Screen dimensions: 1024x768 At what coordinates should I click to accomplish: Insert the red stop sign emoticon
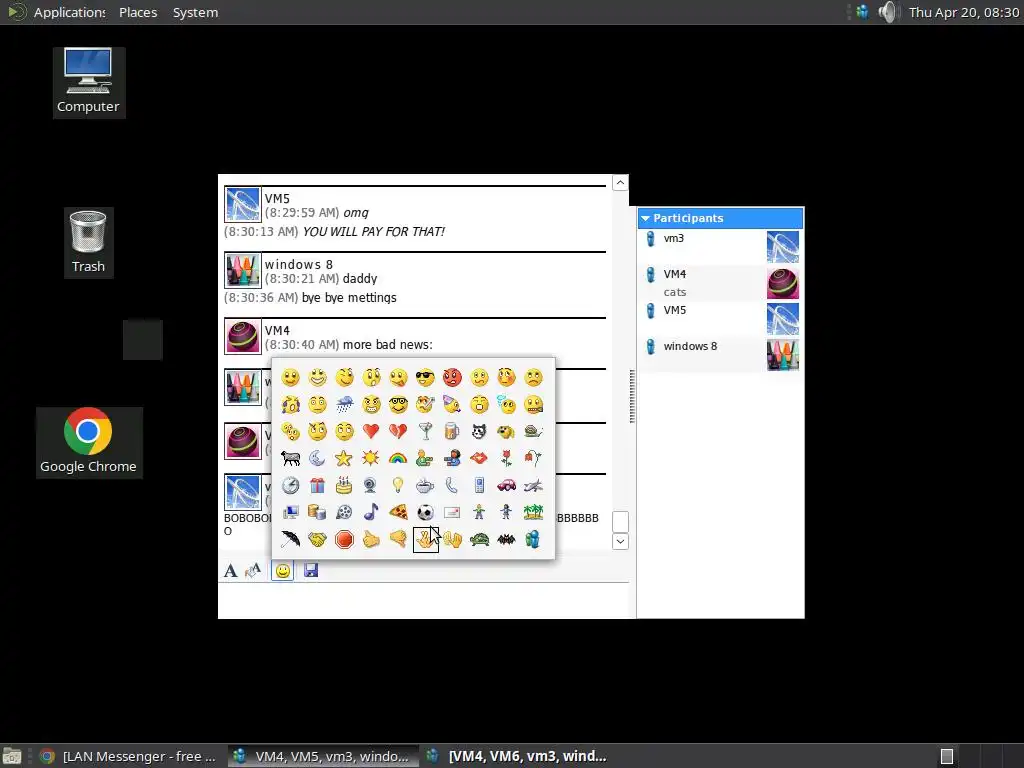[x=344, y=539]
